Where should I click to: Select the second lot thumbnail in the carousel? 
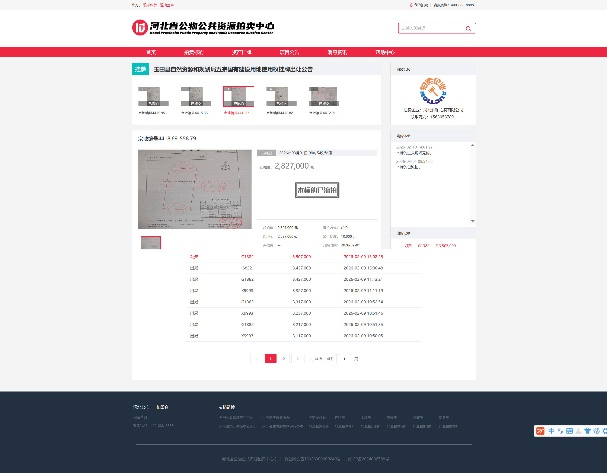click(x=196, y=96)
